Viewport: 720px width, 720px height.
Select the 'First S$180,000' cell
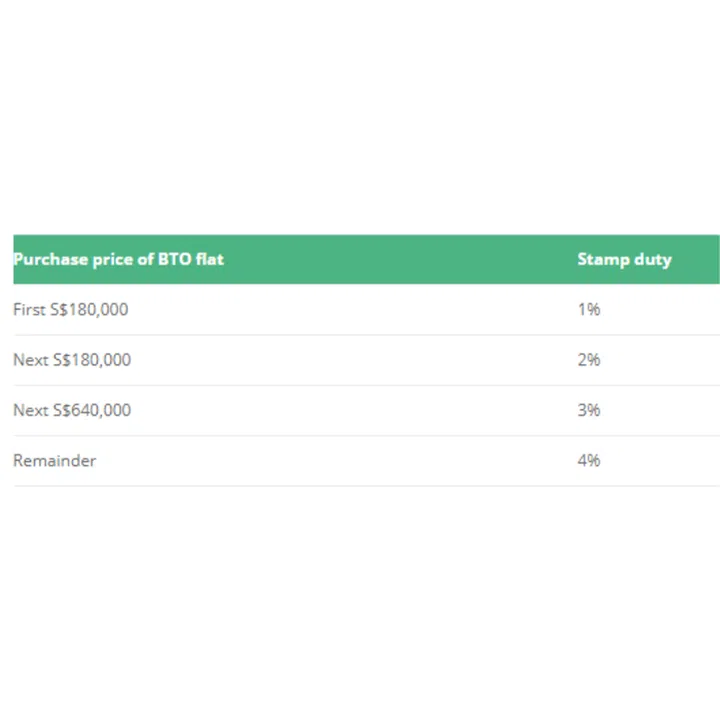point(71,310)
